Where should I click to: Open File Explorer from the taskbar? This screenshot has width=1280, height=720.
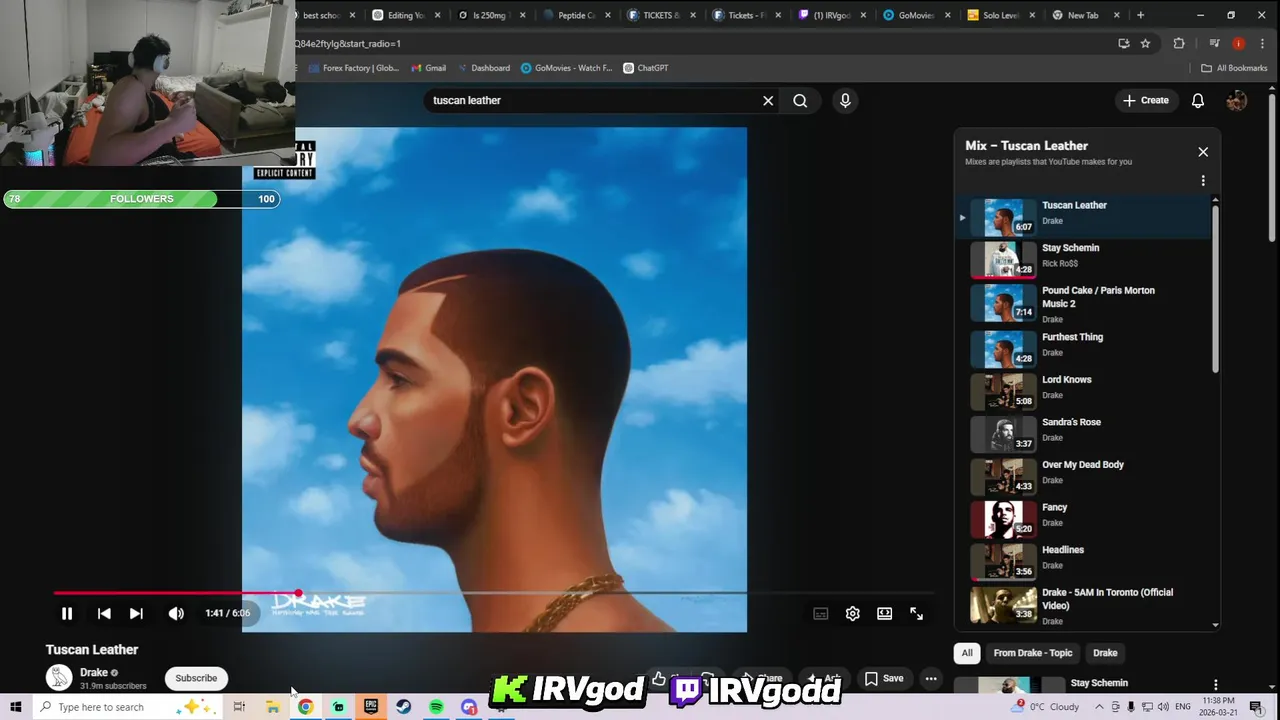[272, 707]
